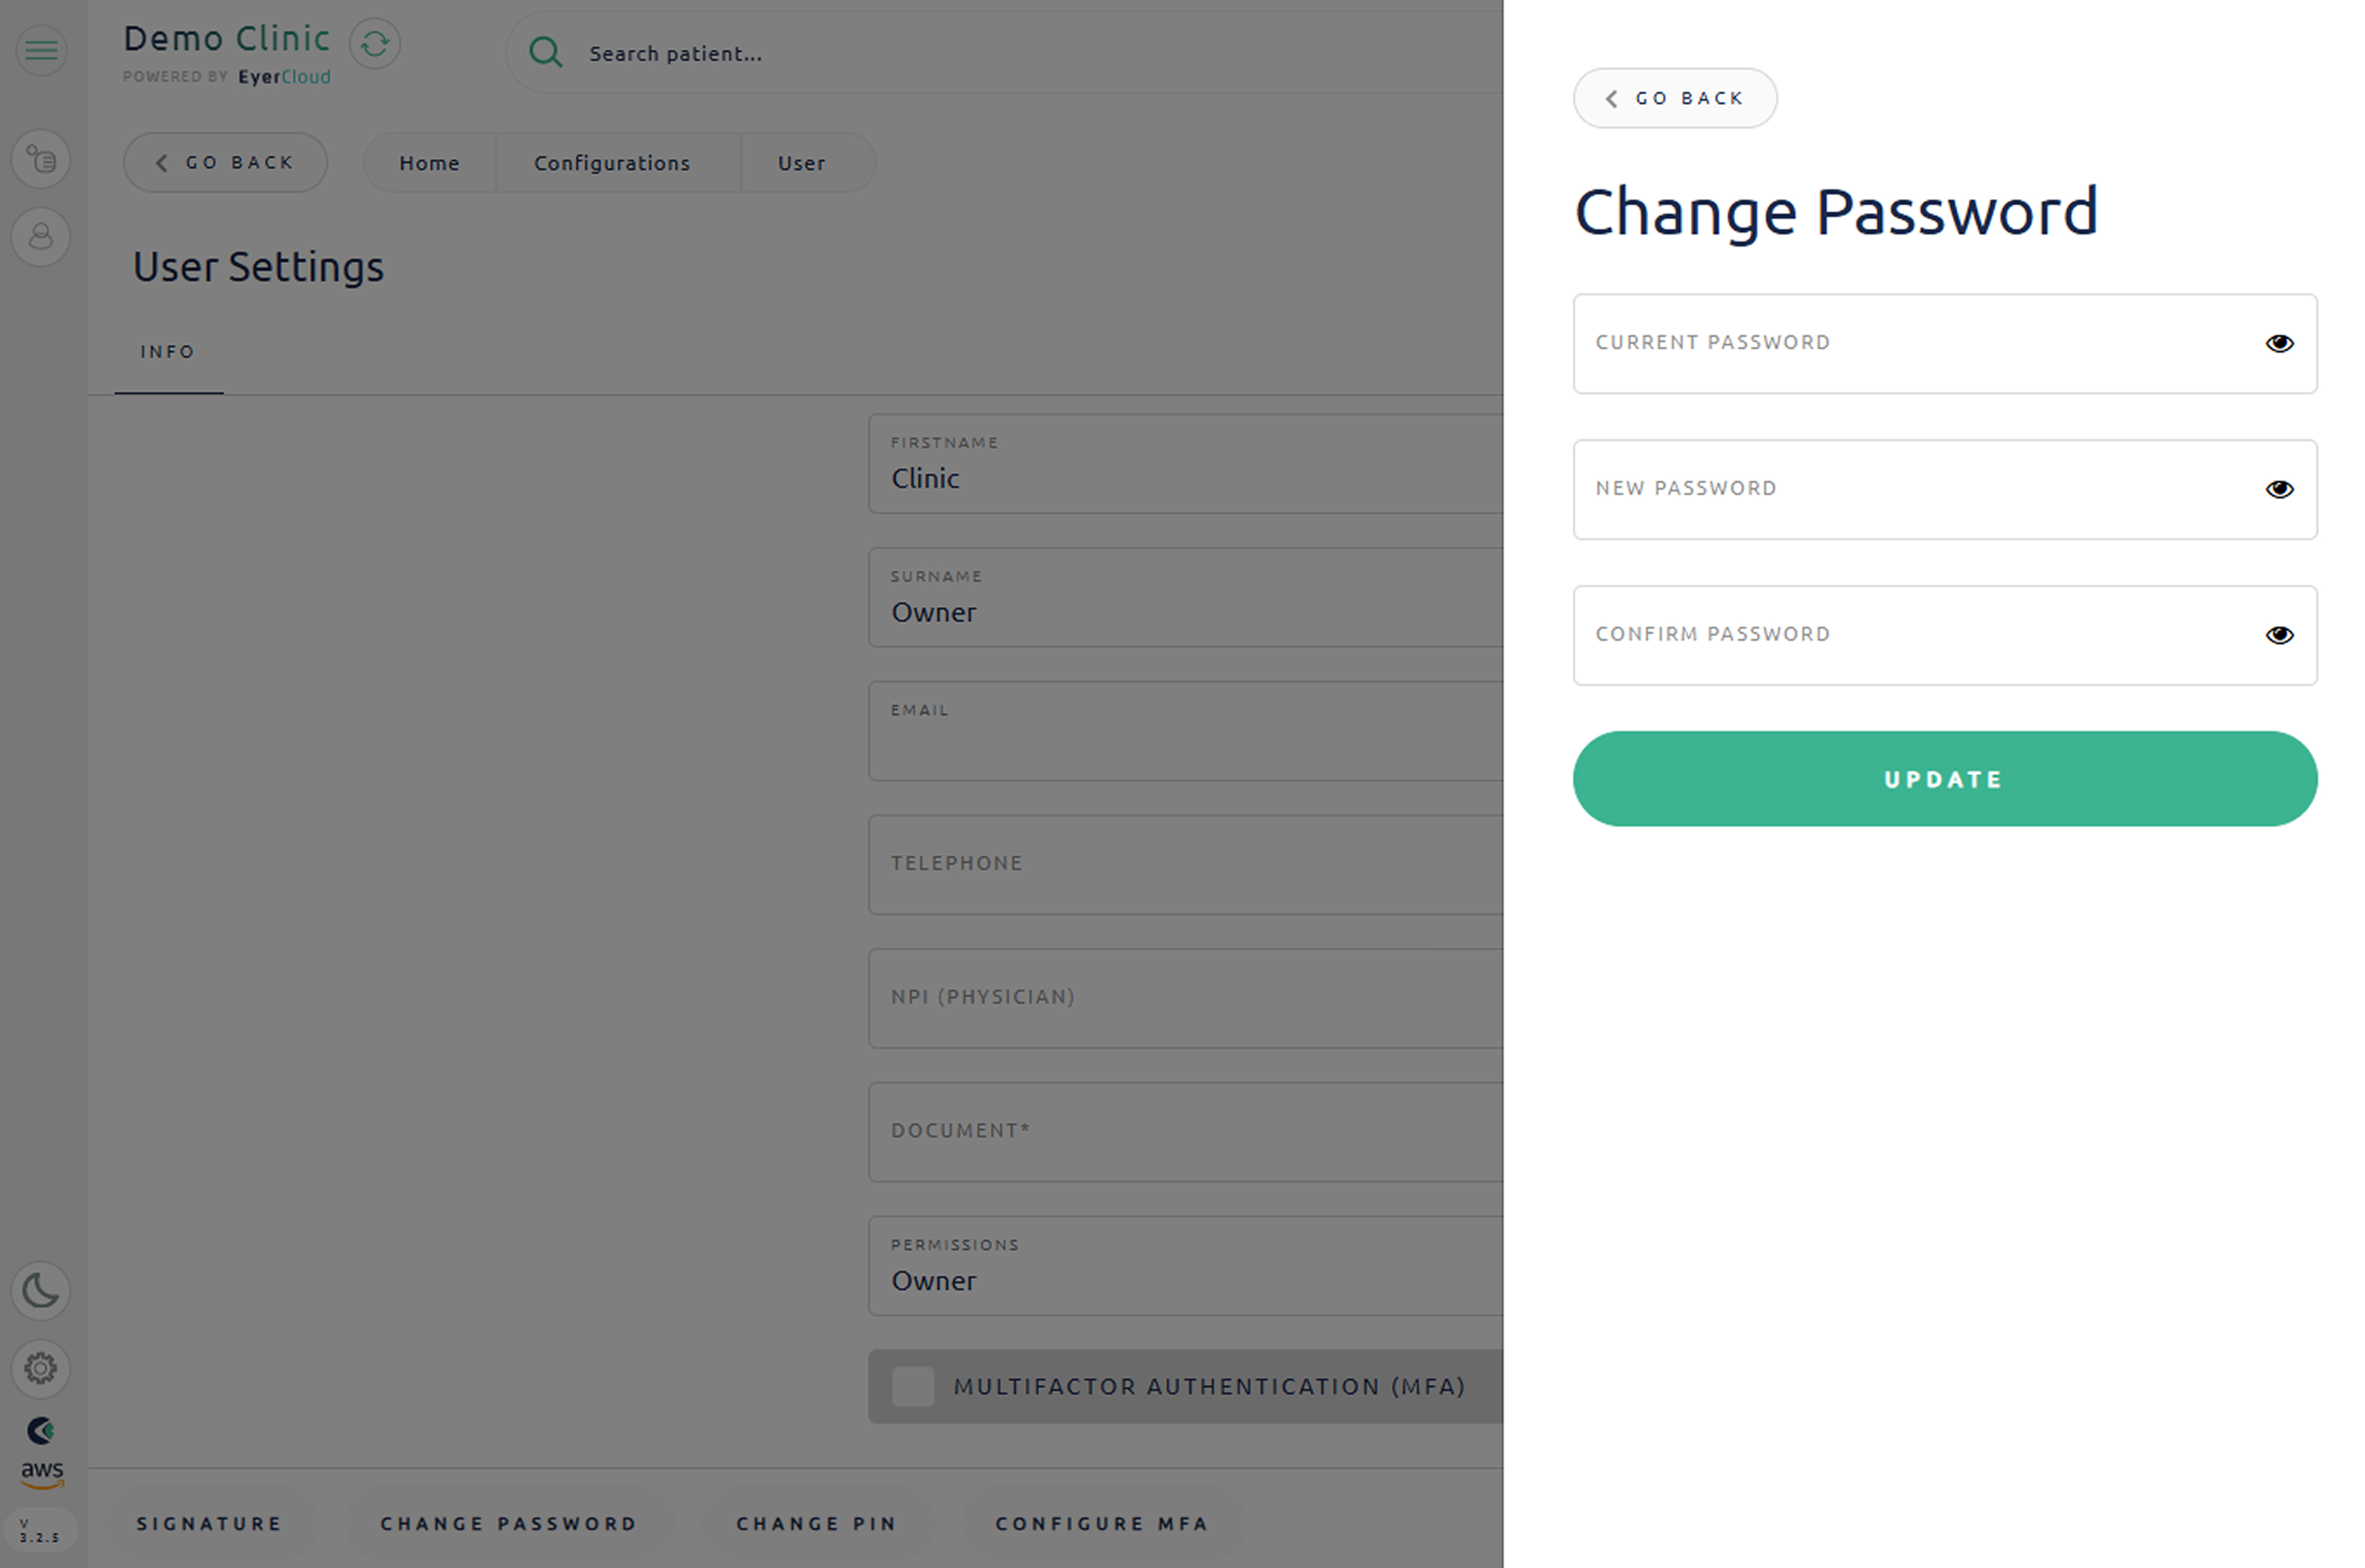Reveal the new password text
2365x1568 pixels.
click(2279, 490)
